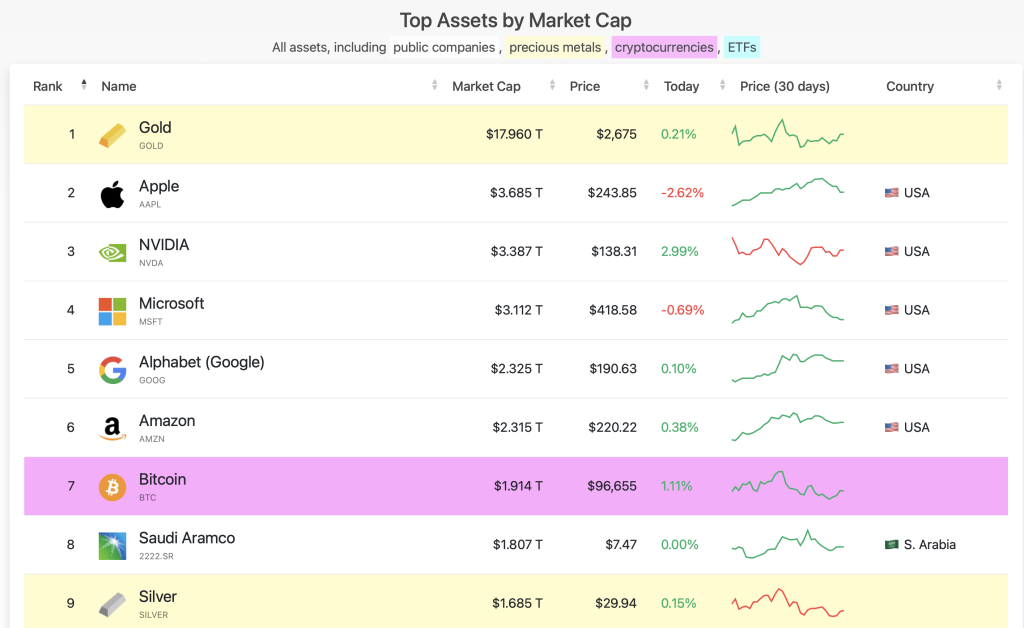Click Alphabet price $190.63
Image resolution: width=1024 pixels, height=628 pixels.
point(613,369)
